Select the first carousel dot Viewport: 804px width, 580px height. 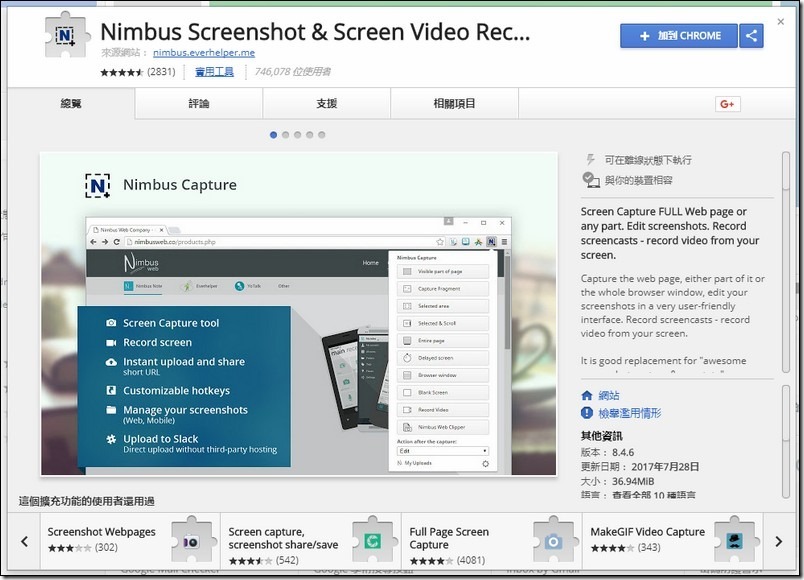[x=273, y=135]
